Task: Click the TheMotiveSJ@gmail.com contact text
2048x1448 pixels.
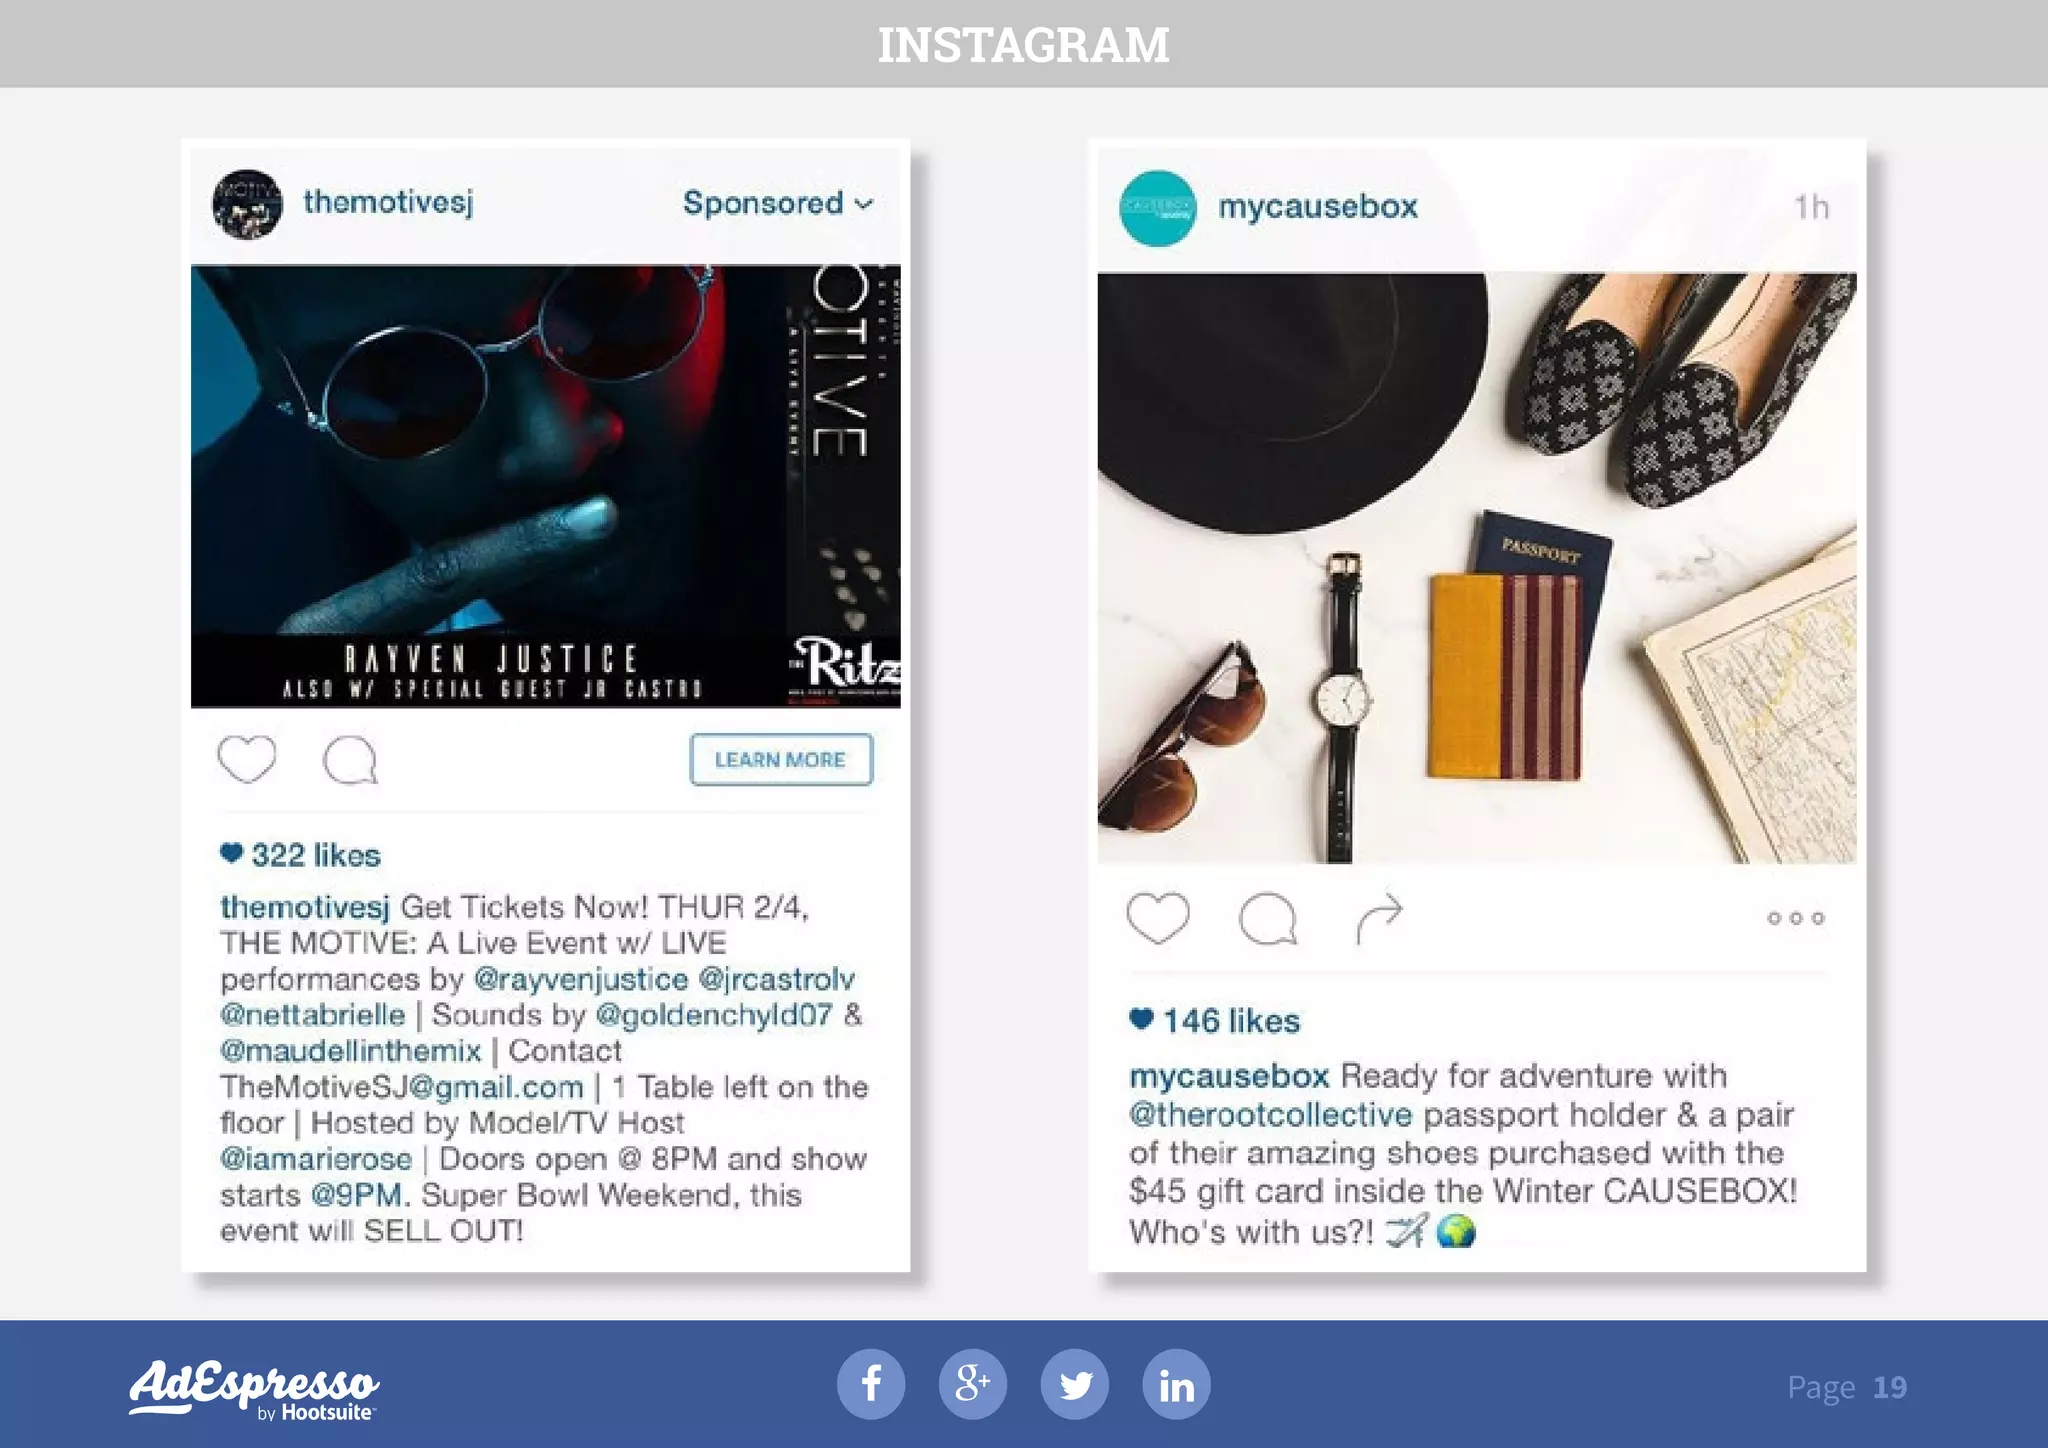Action: pos(402,1087)
